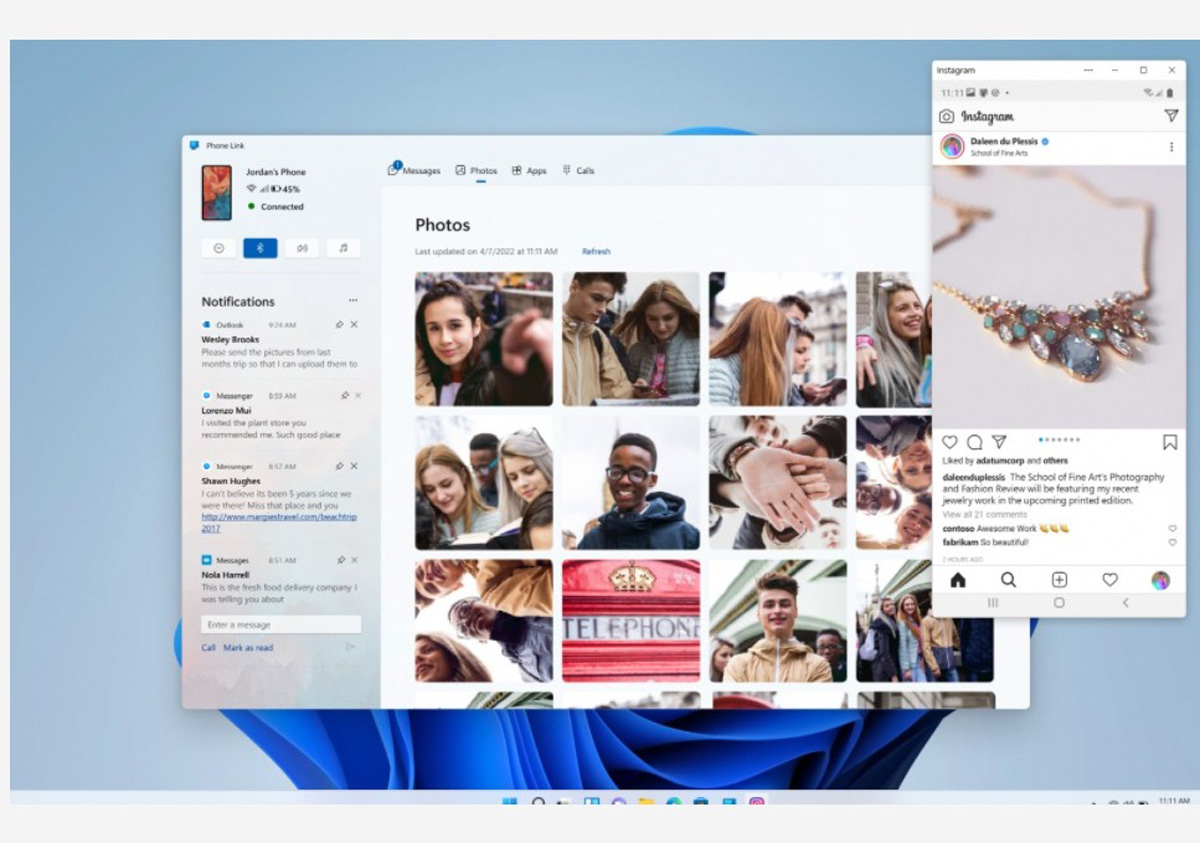Image resolution: width=1200 pixels, height=843 pixels.
Task: Open photo of stacked hands together
Action: (x=778, y=483)
